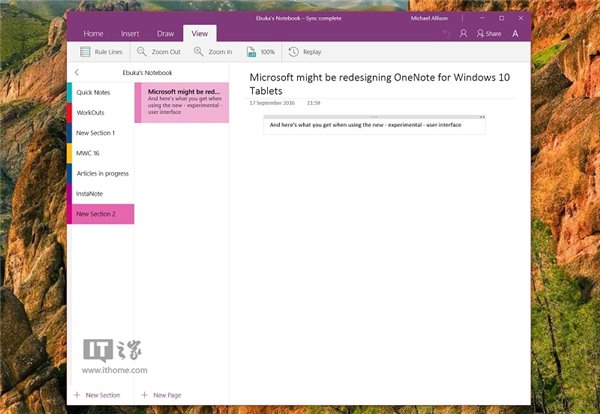Open the Draw tab
This screenshot has height=414, width=600.
click(x=165, y=34)
